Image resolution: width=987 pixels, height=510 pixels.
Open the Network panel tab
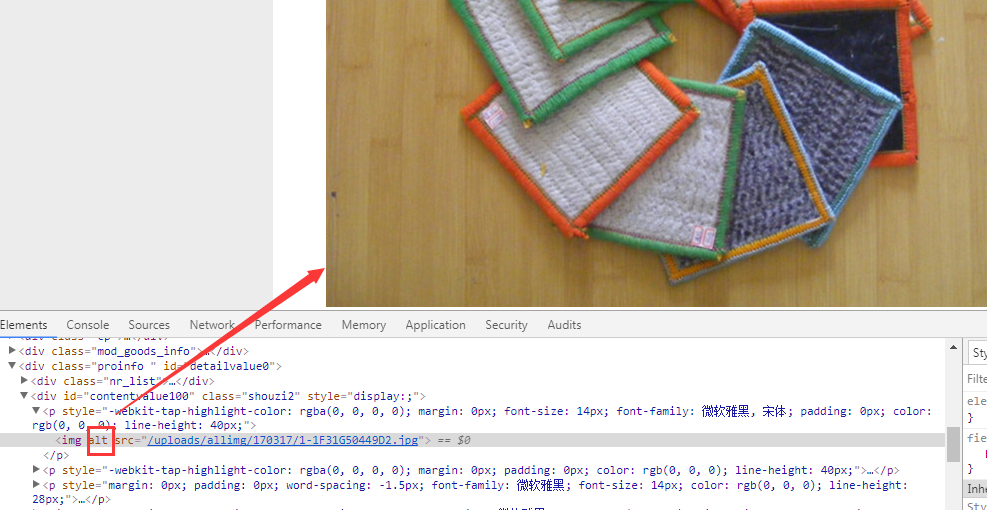(x=212, y=325)
